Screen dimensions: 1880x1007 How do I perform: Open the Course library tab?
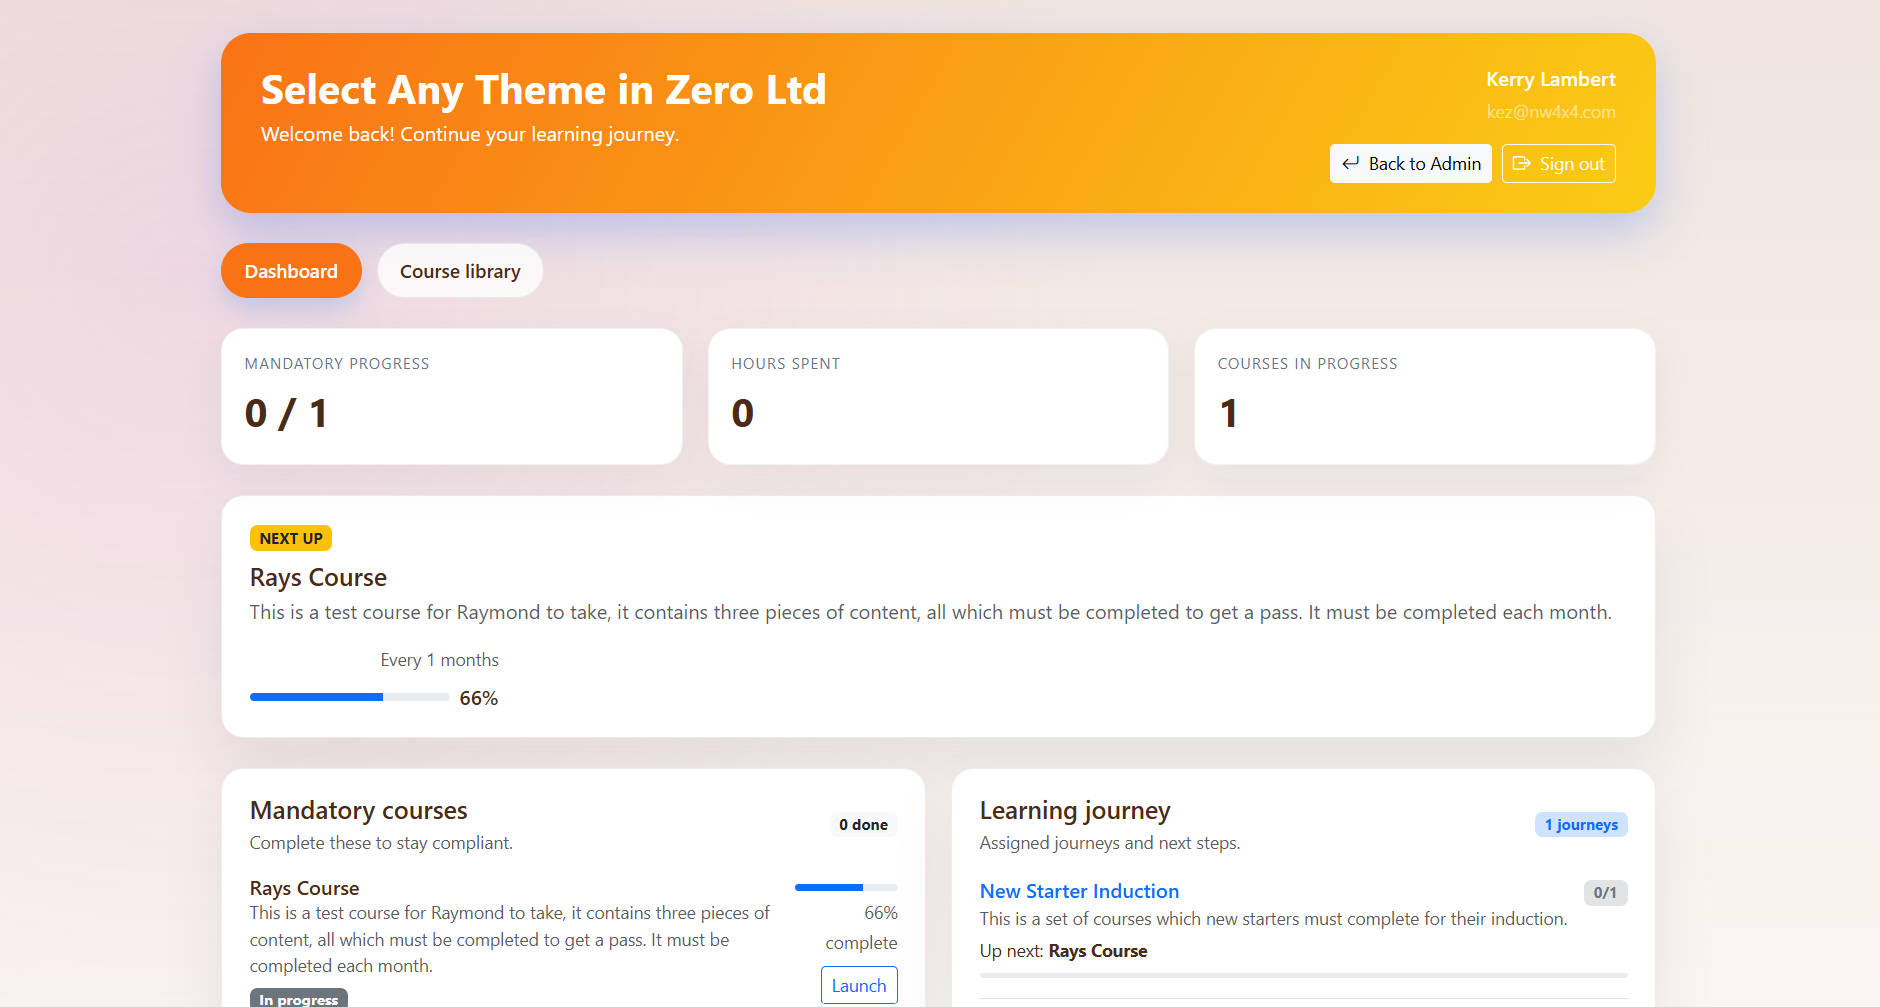tap(460, 271)
